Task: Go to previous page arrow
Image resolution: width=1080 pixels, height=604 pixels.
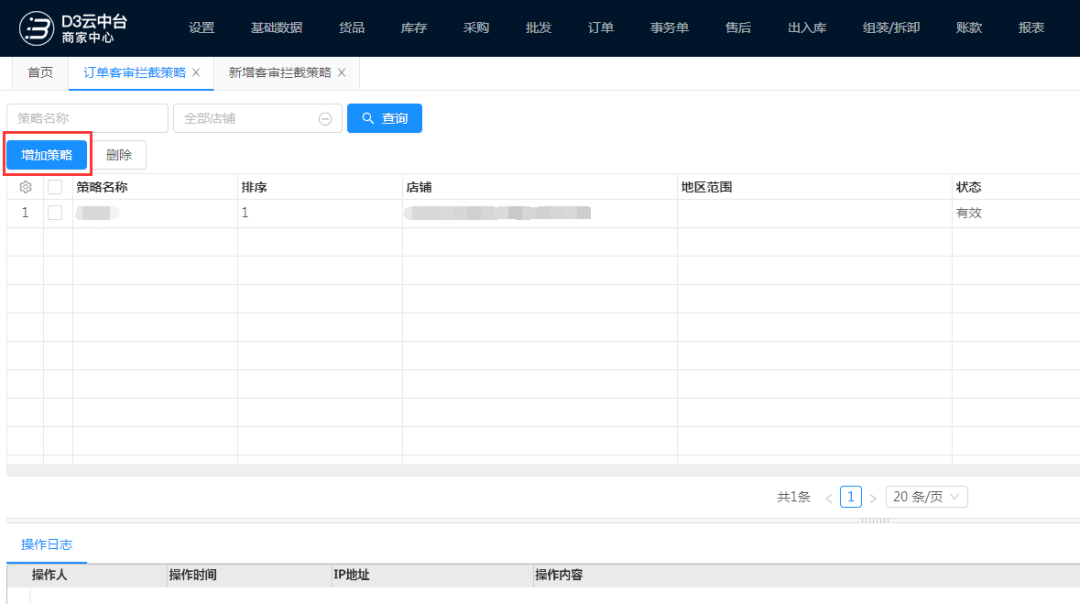Action: coord(829,497)
